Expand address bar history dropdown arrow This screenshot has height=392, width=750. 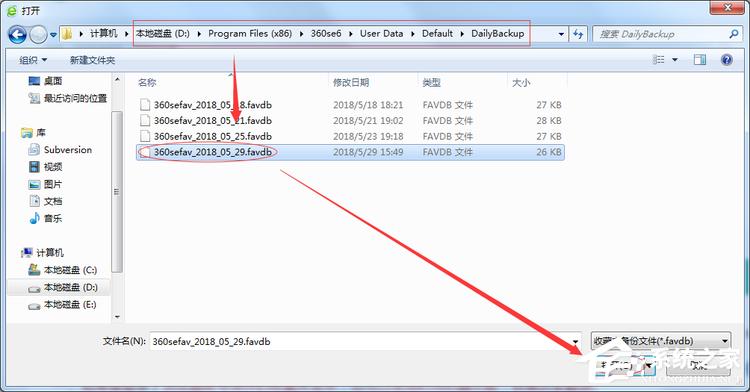tap(561, 34)
